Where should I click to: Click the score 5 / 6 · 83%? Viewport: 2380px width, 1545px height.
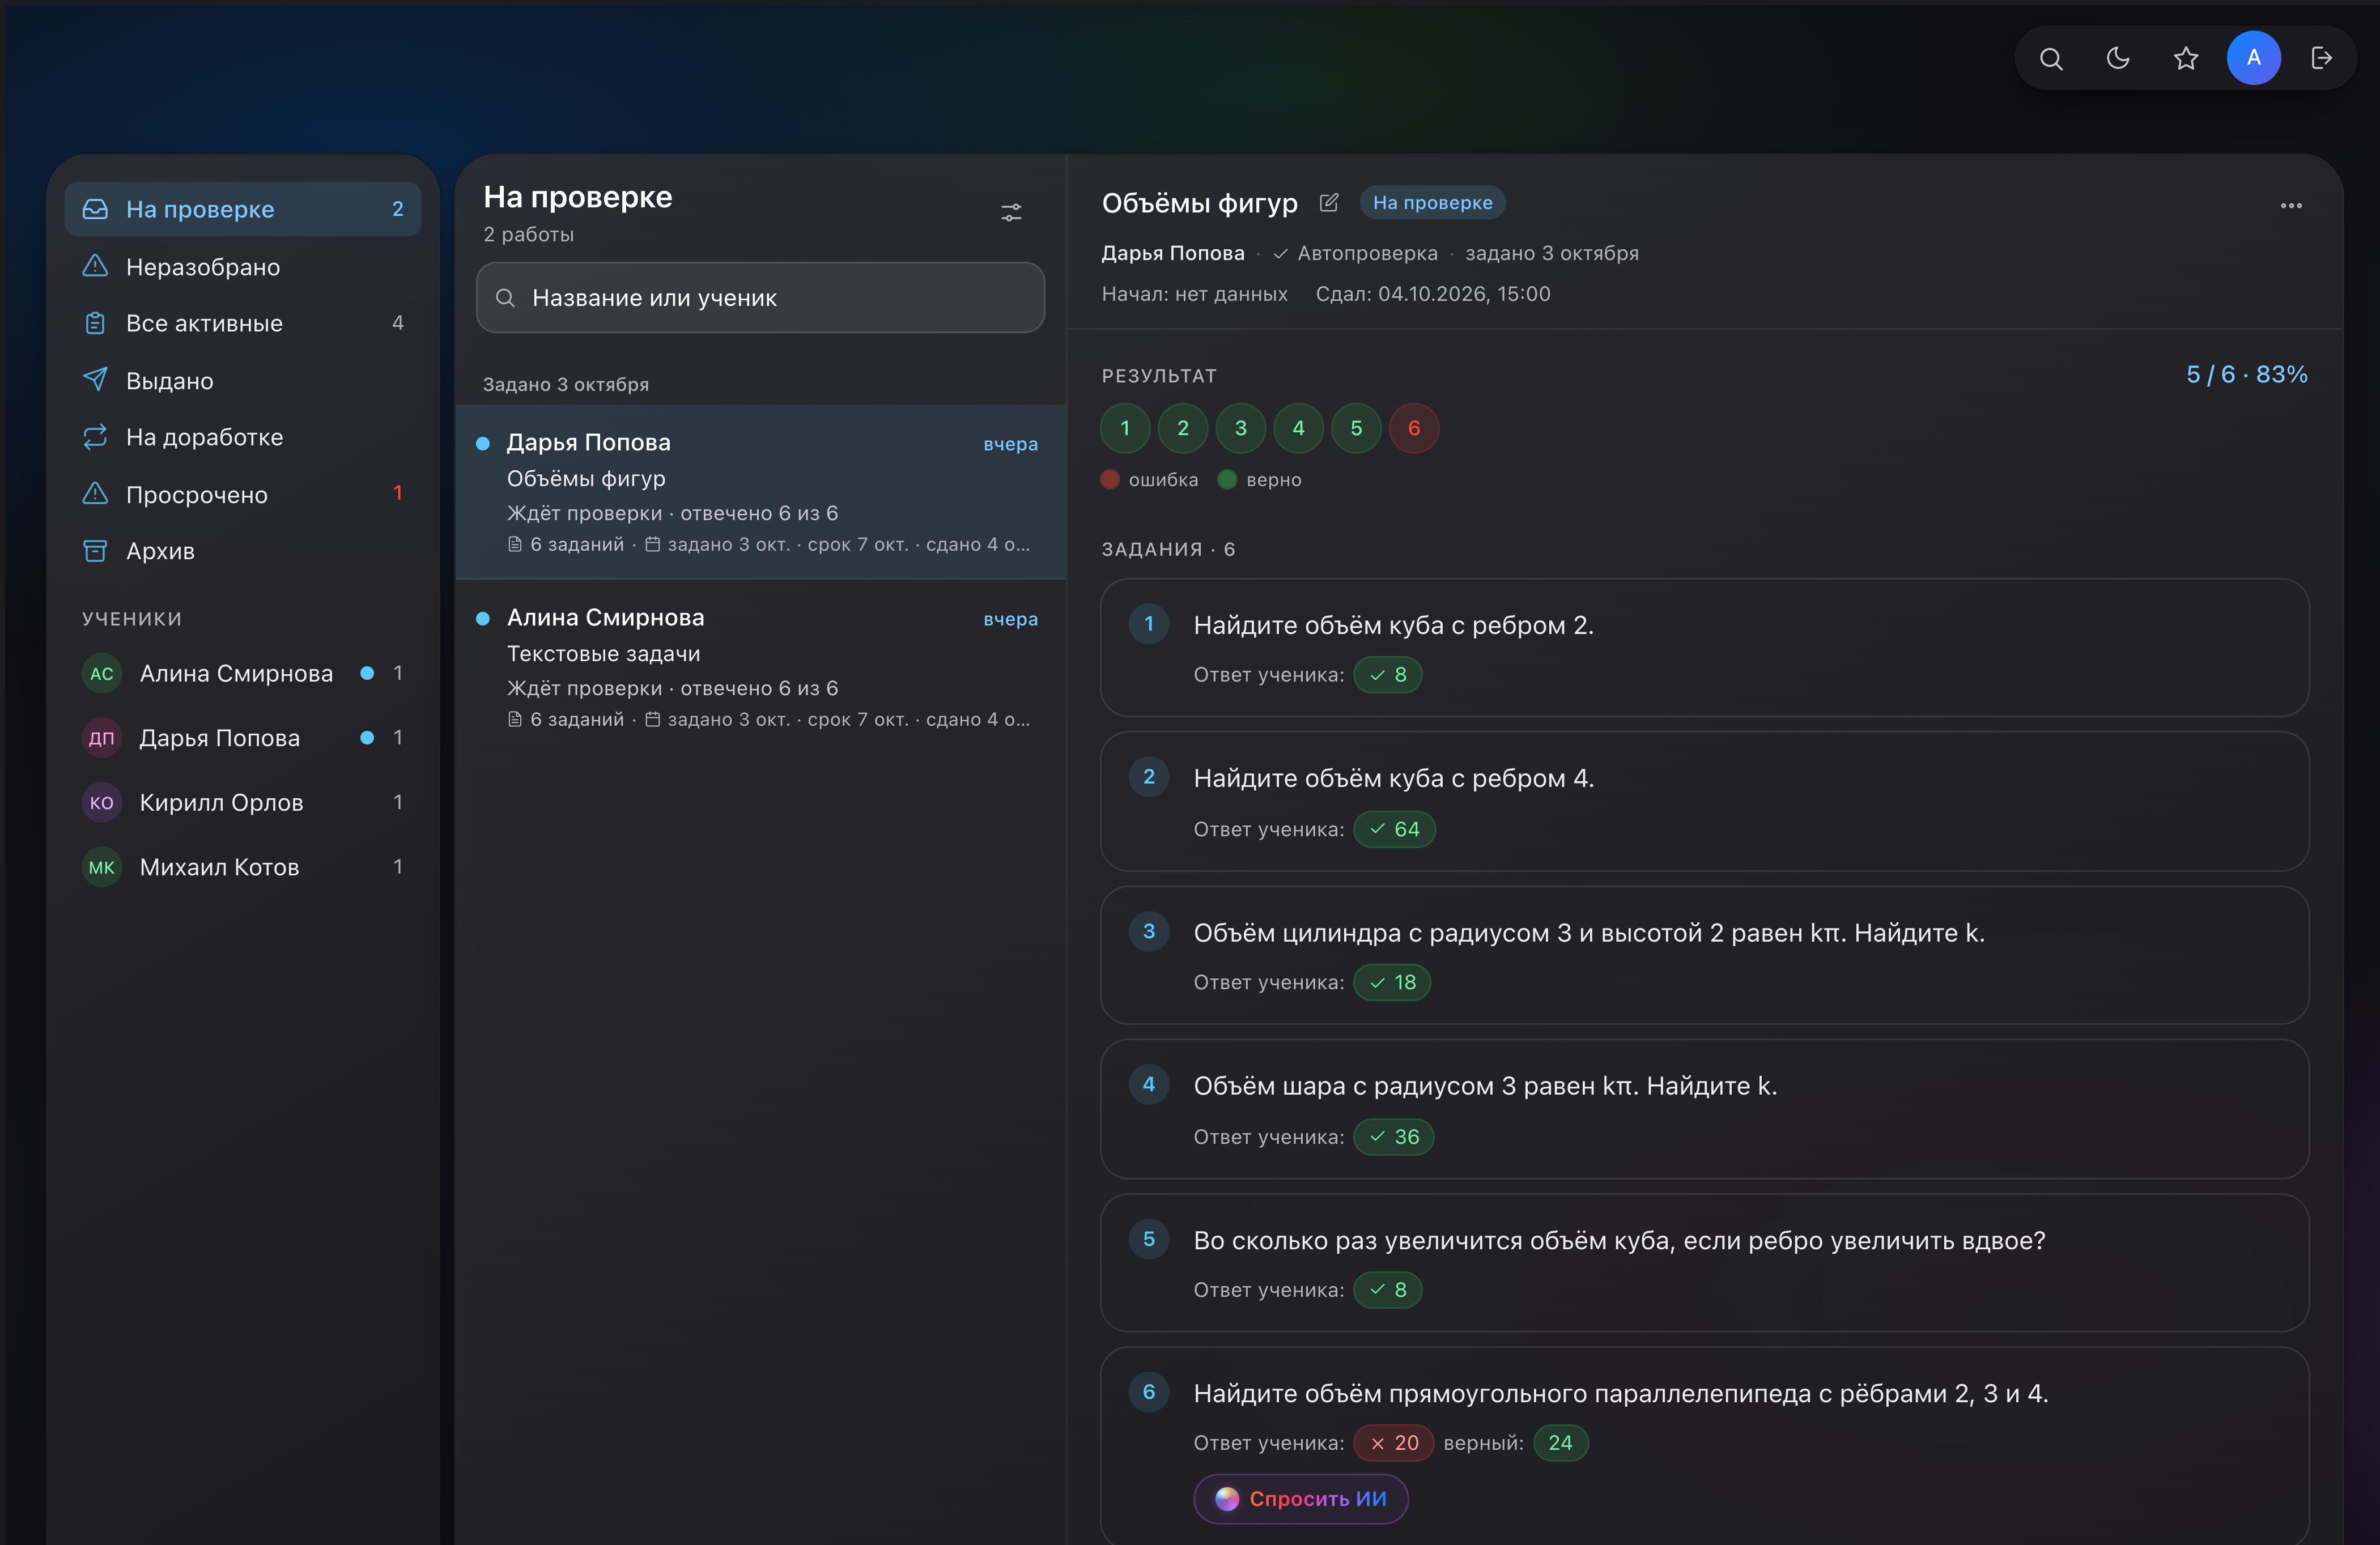[2246, 375]
